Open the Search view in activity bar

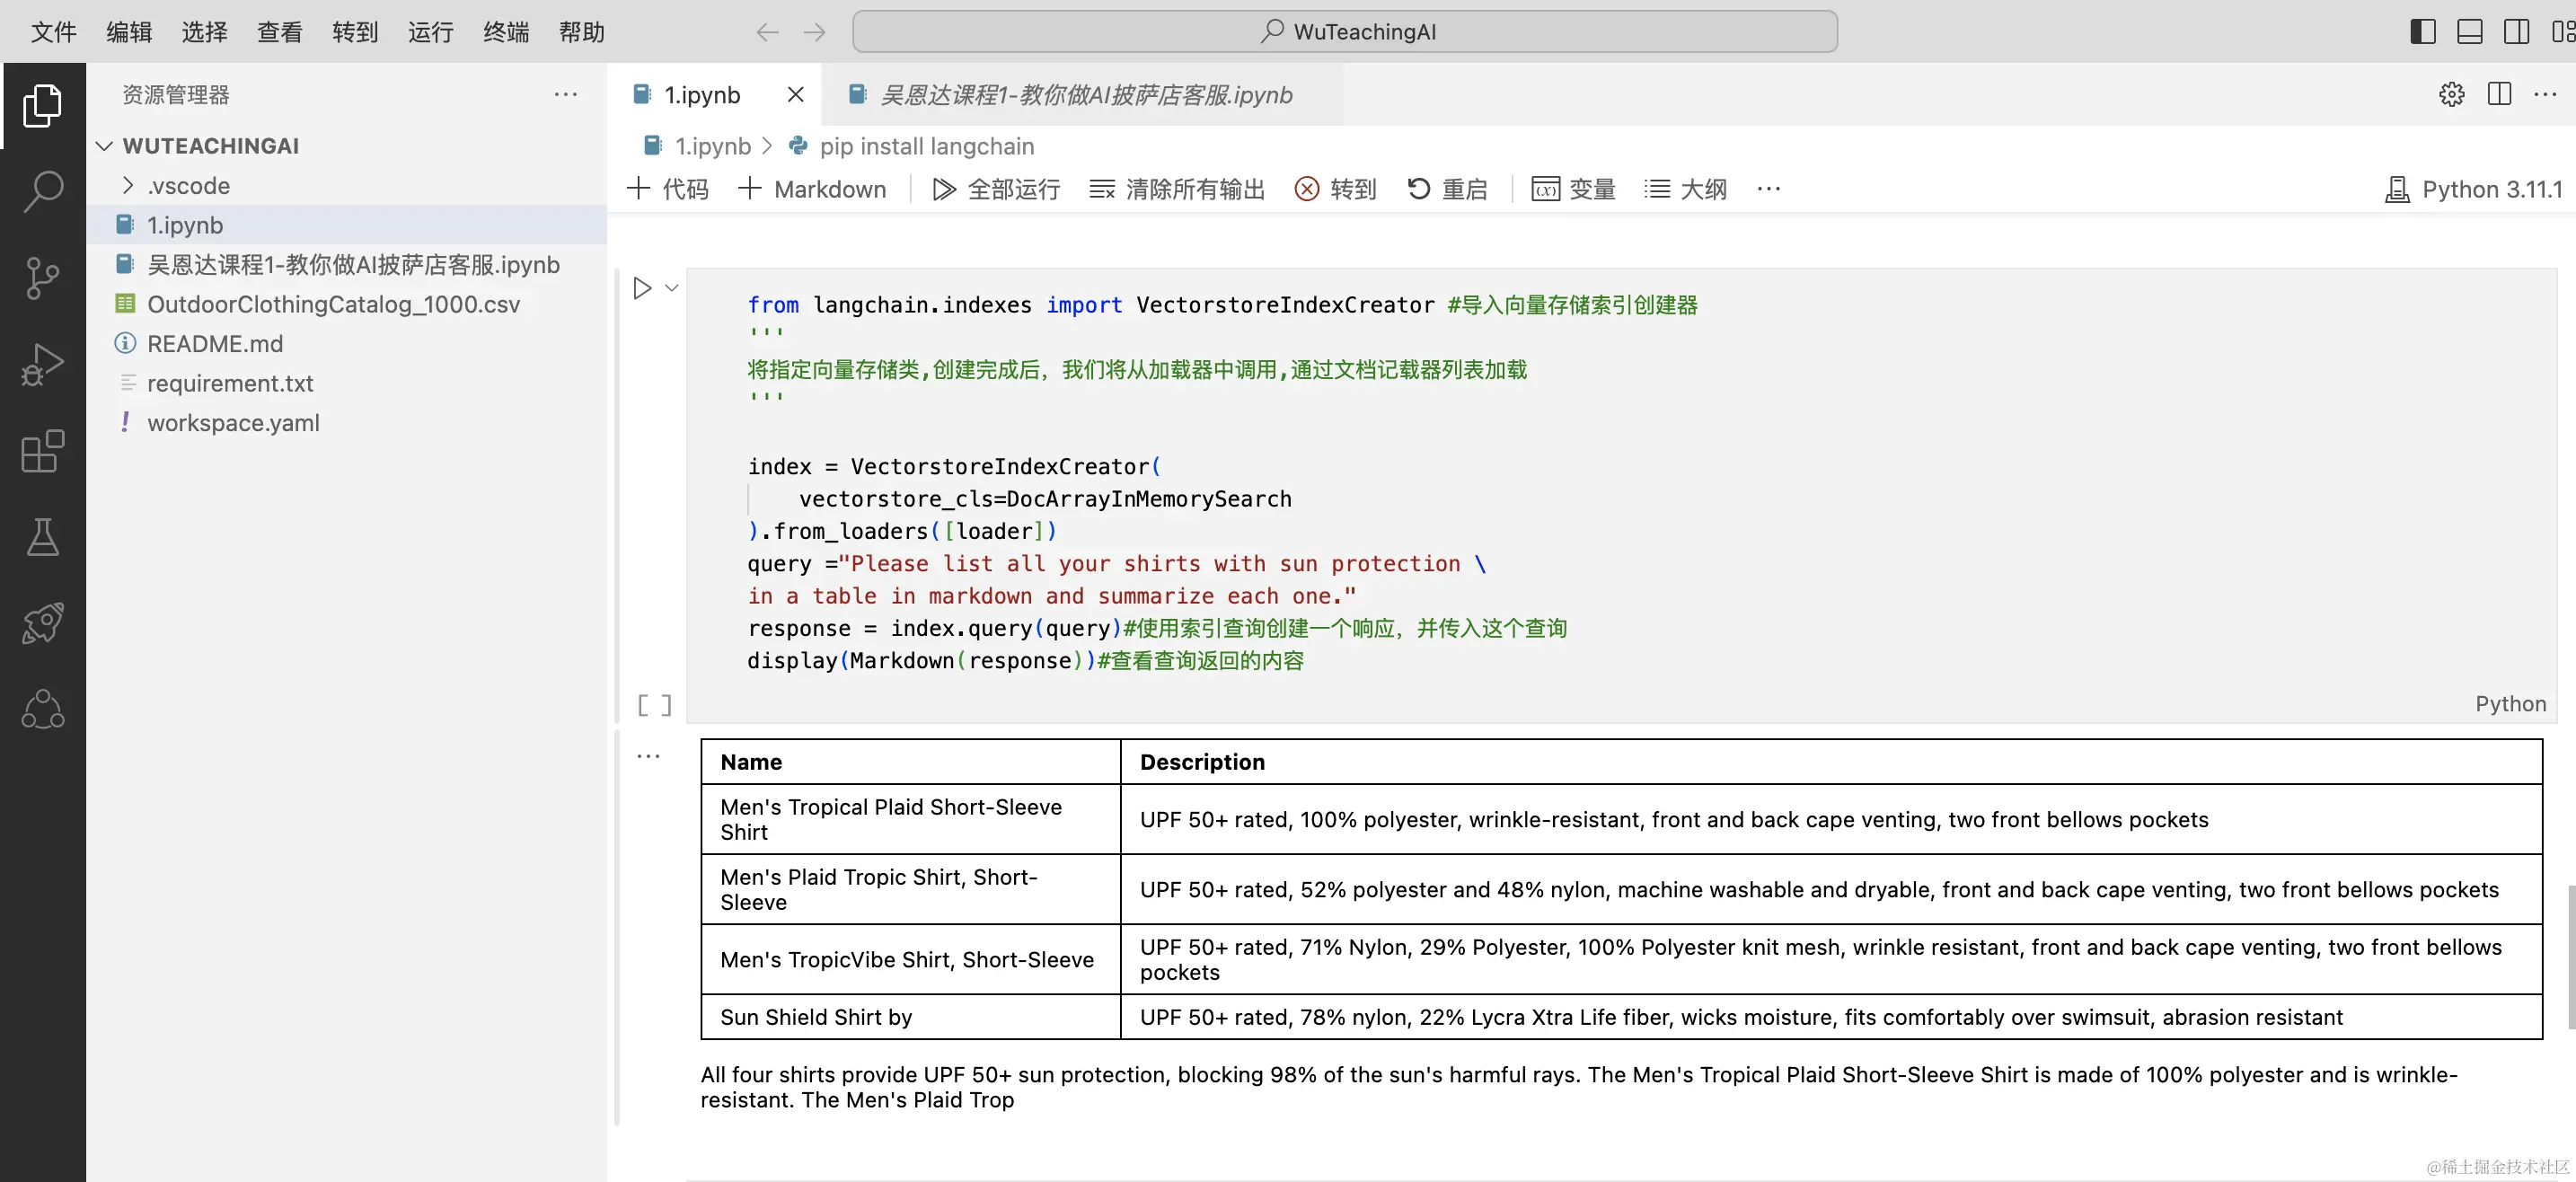[43, 190]
